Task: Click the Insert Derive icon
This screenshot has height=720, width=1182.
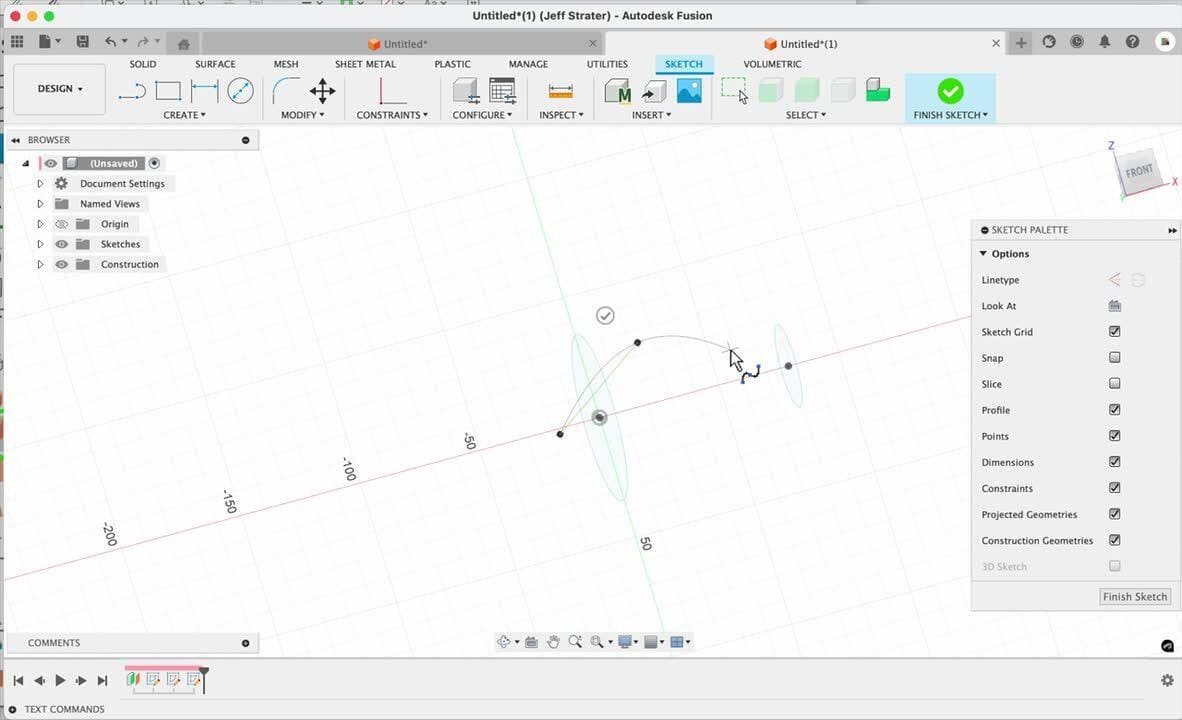Action: pyautogui.click(x=654, y=91)
